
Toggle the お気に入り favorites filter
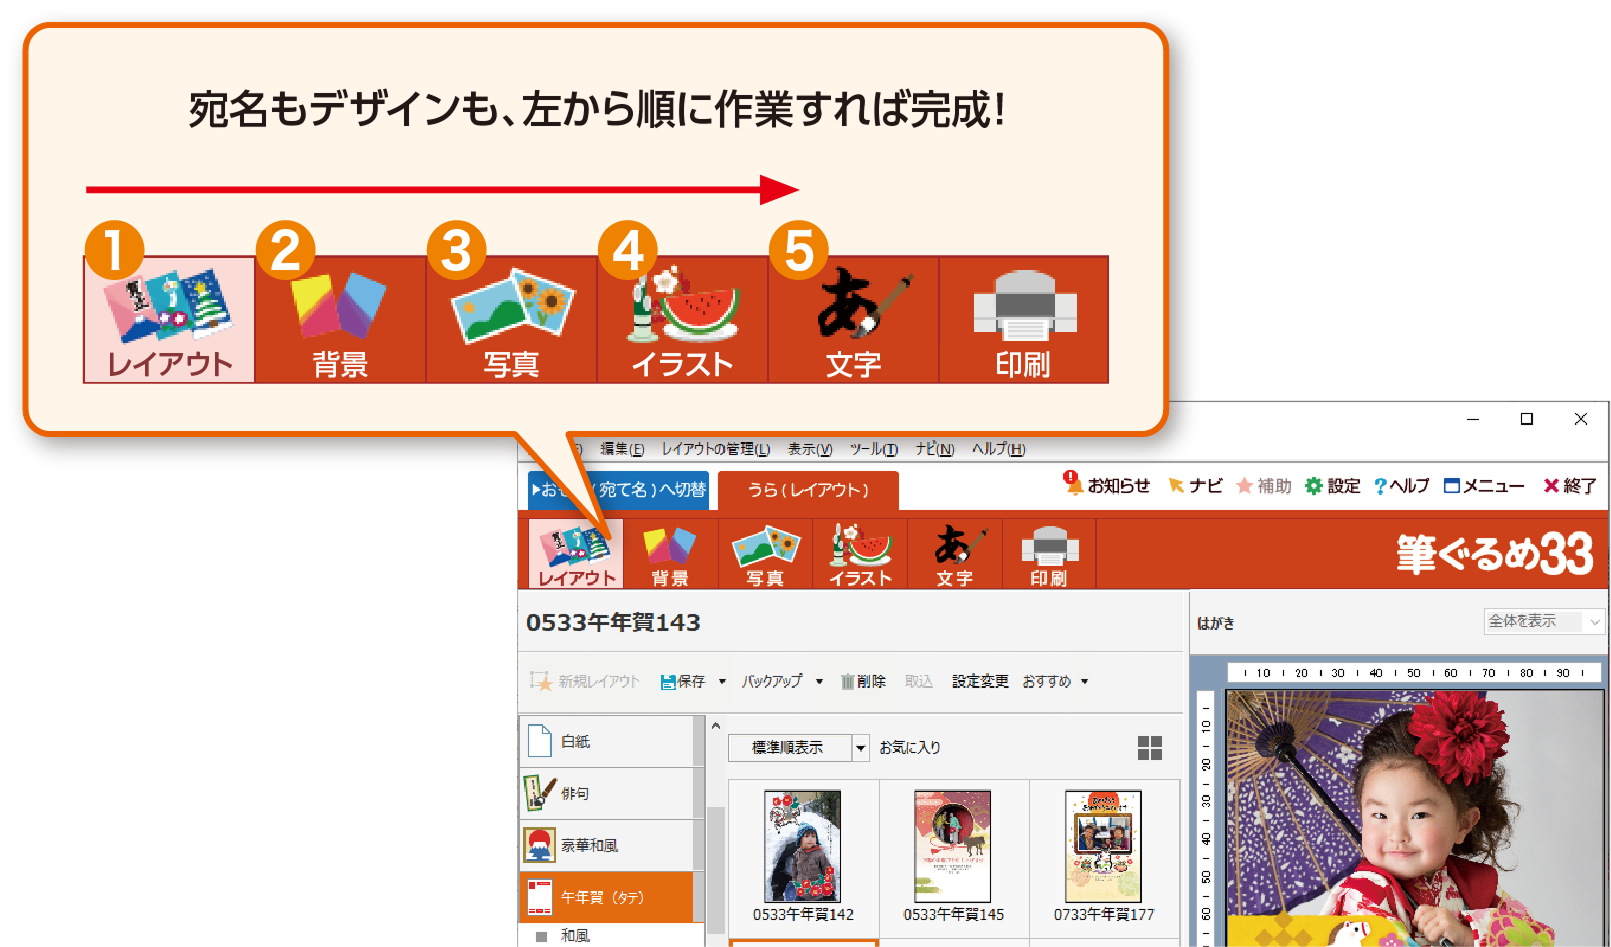[x=908, y=747]
